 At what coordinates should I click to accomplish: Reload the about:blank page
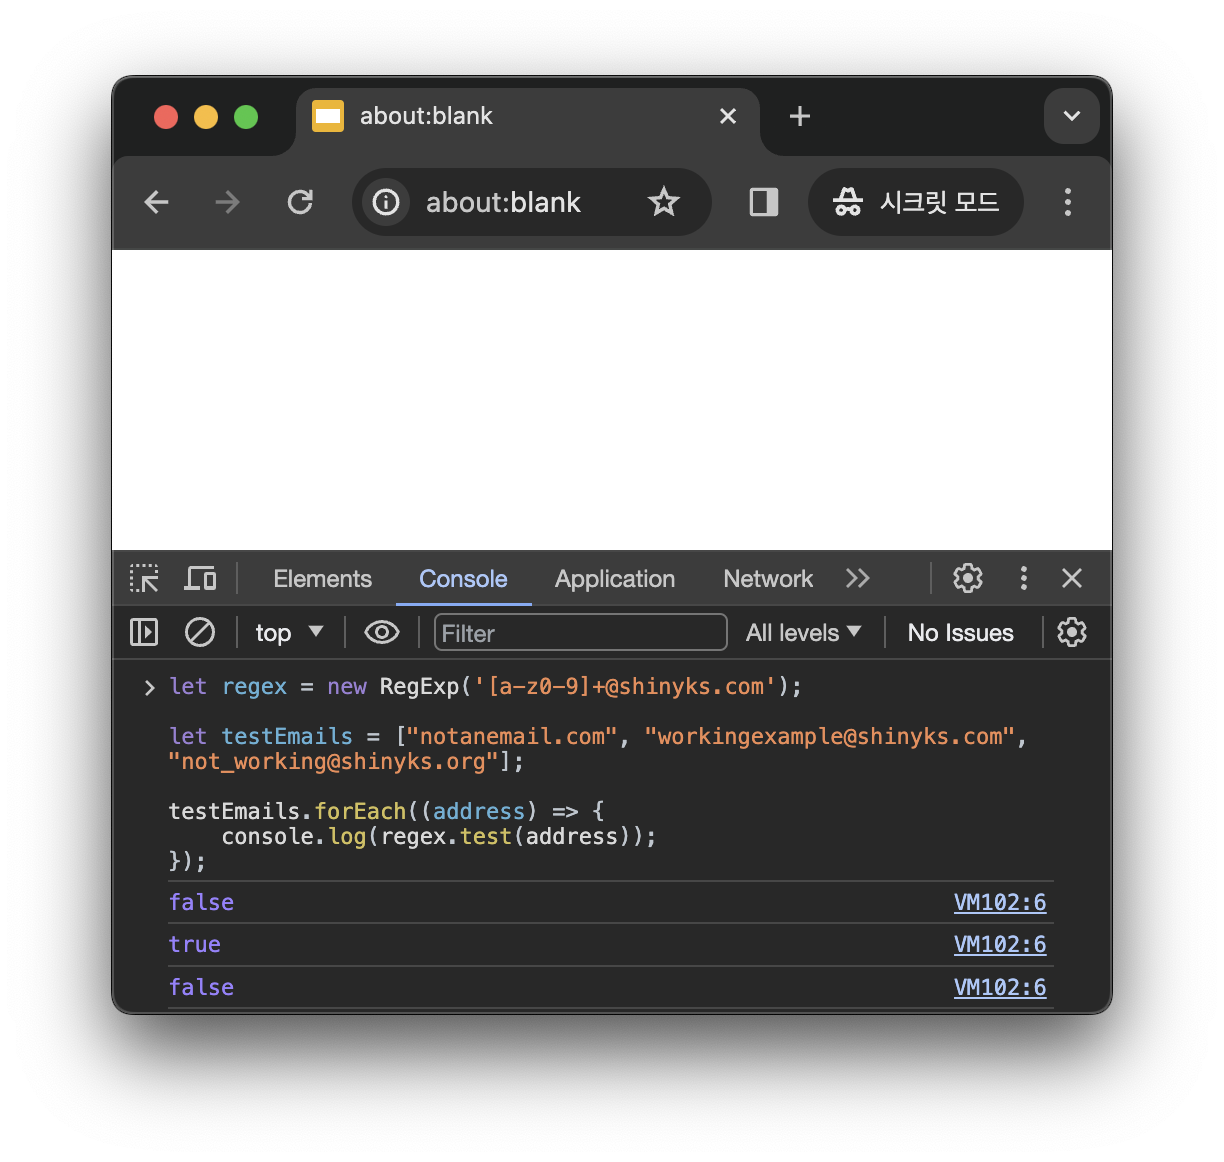click(300, 202)
